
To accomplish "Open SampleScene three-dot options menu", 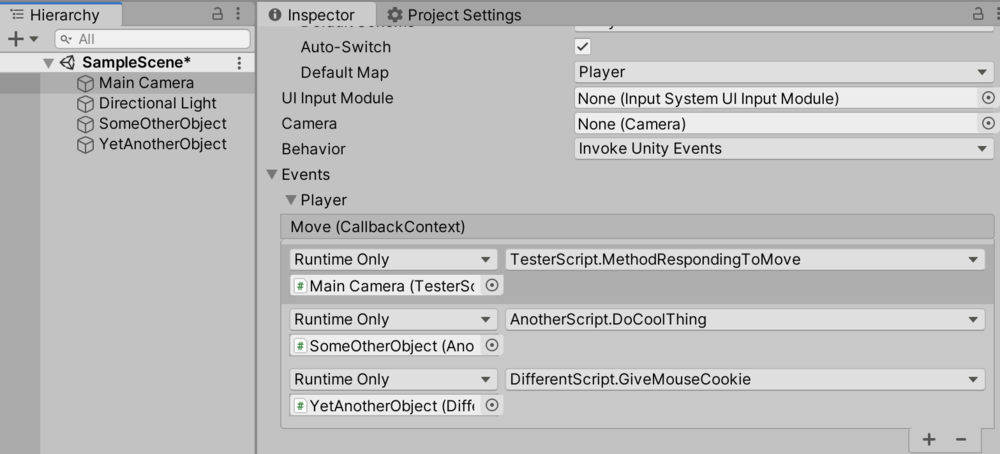I will [239, 63].
